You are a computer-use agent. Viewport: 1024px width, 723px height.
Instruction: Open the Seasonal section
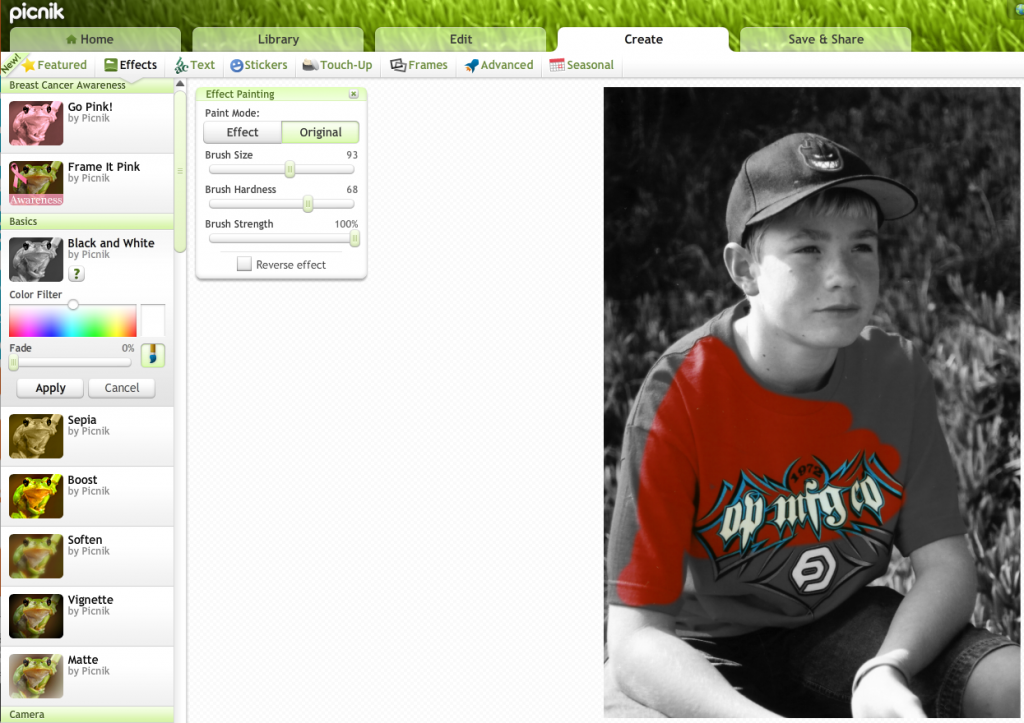[581, 65]
